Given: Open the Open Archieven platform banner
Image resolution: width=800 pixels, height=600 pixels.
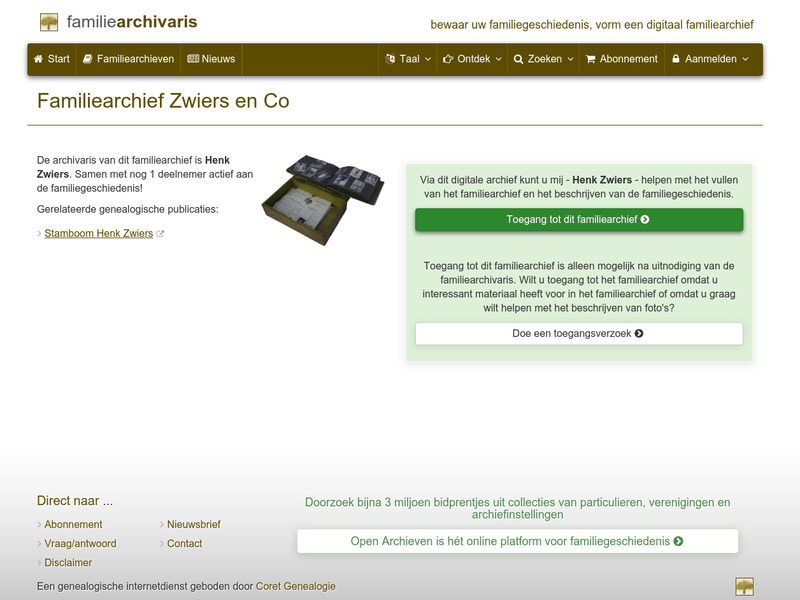Looking at the screenshot, I should pyautogui.click(x=517, y=538).
